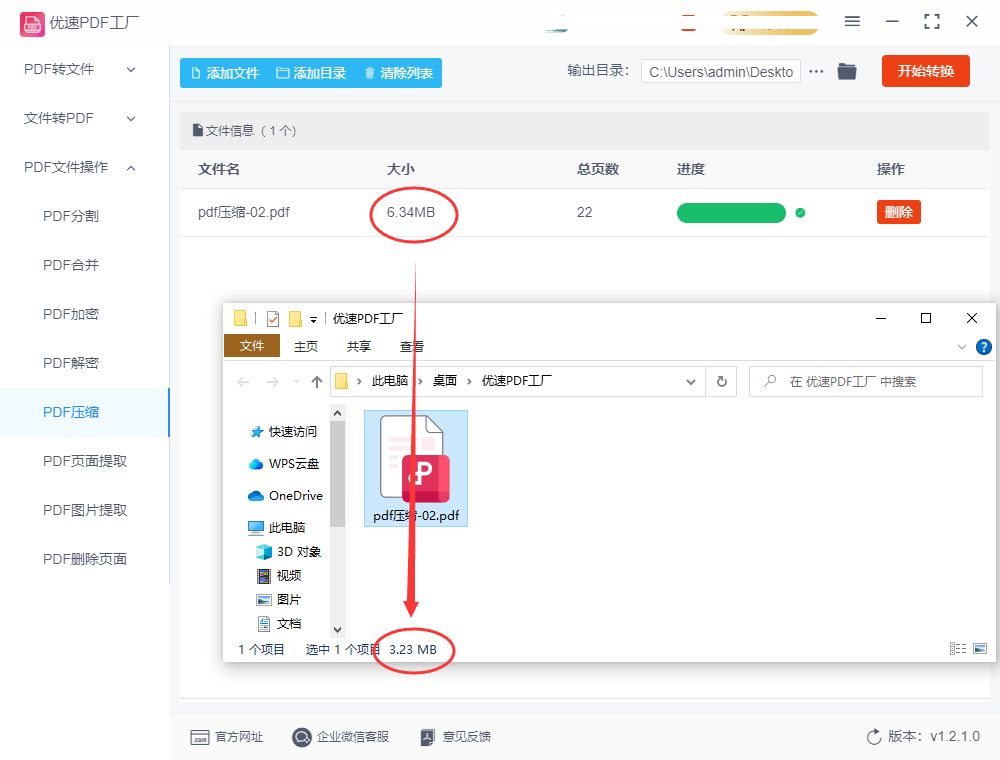The image size is (1000, 760).
Task: Select 文档 in the navigation pane
Action: pyautogui.click(x=279, y=624)
